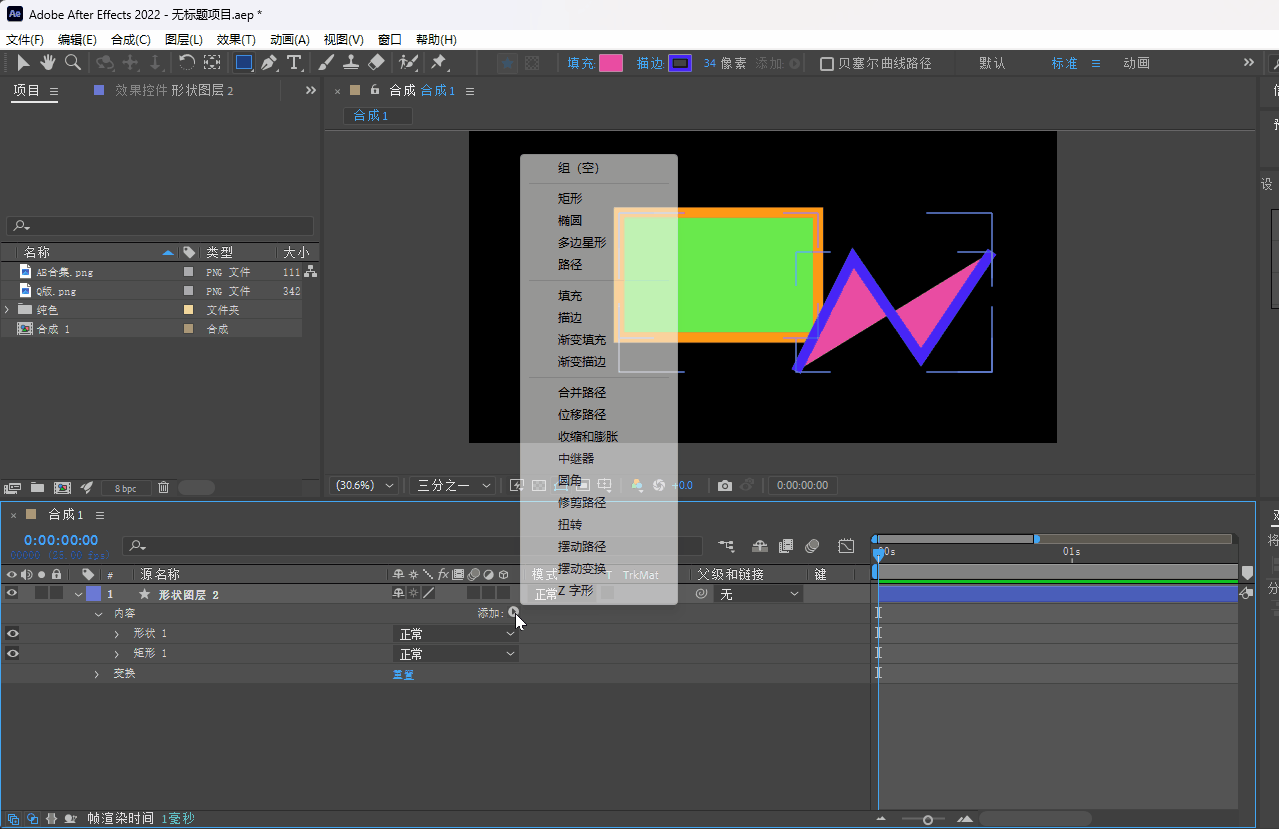The width and height of the screenshot is (1279, 829).
Task: Switch to the 动画 workspace
Action: pyautogui.click(x=1136, y=63)
